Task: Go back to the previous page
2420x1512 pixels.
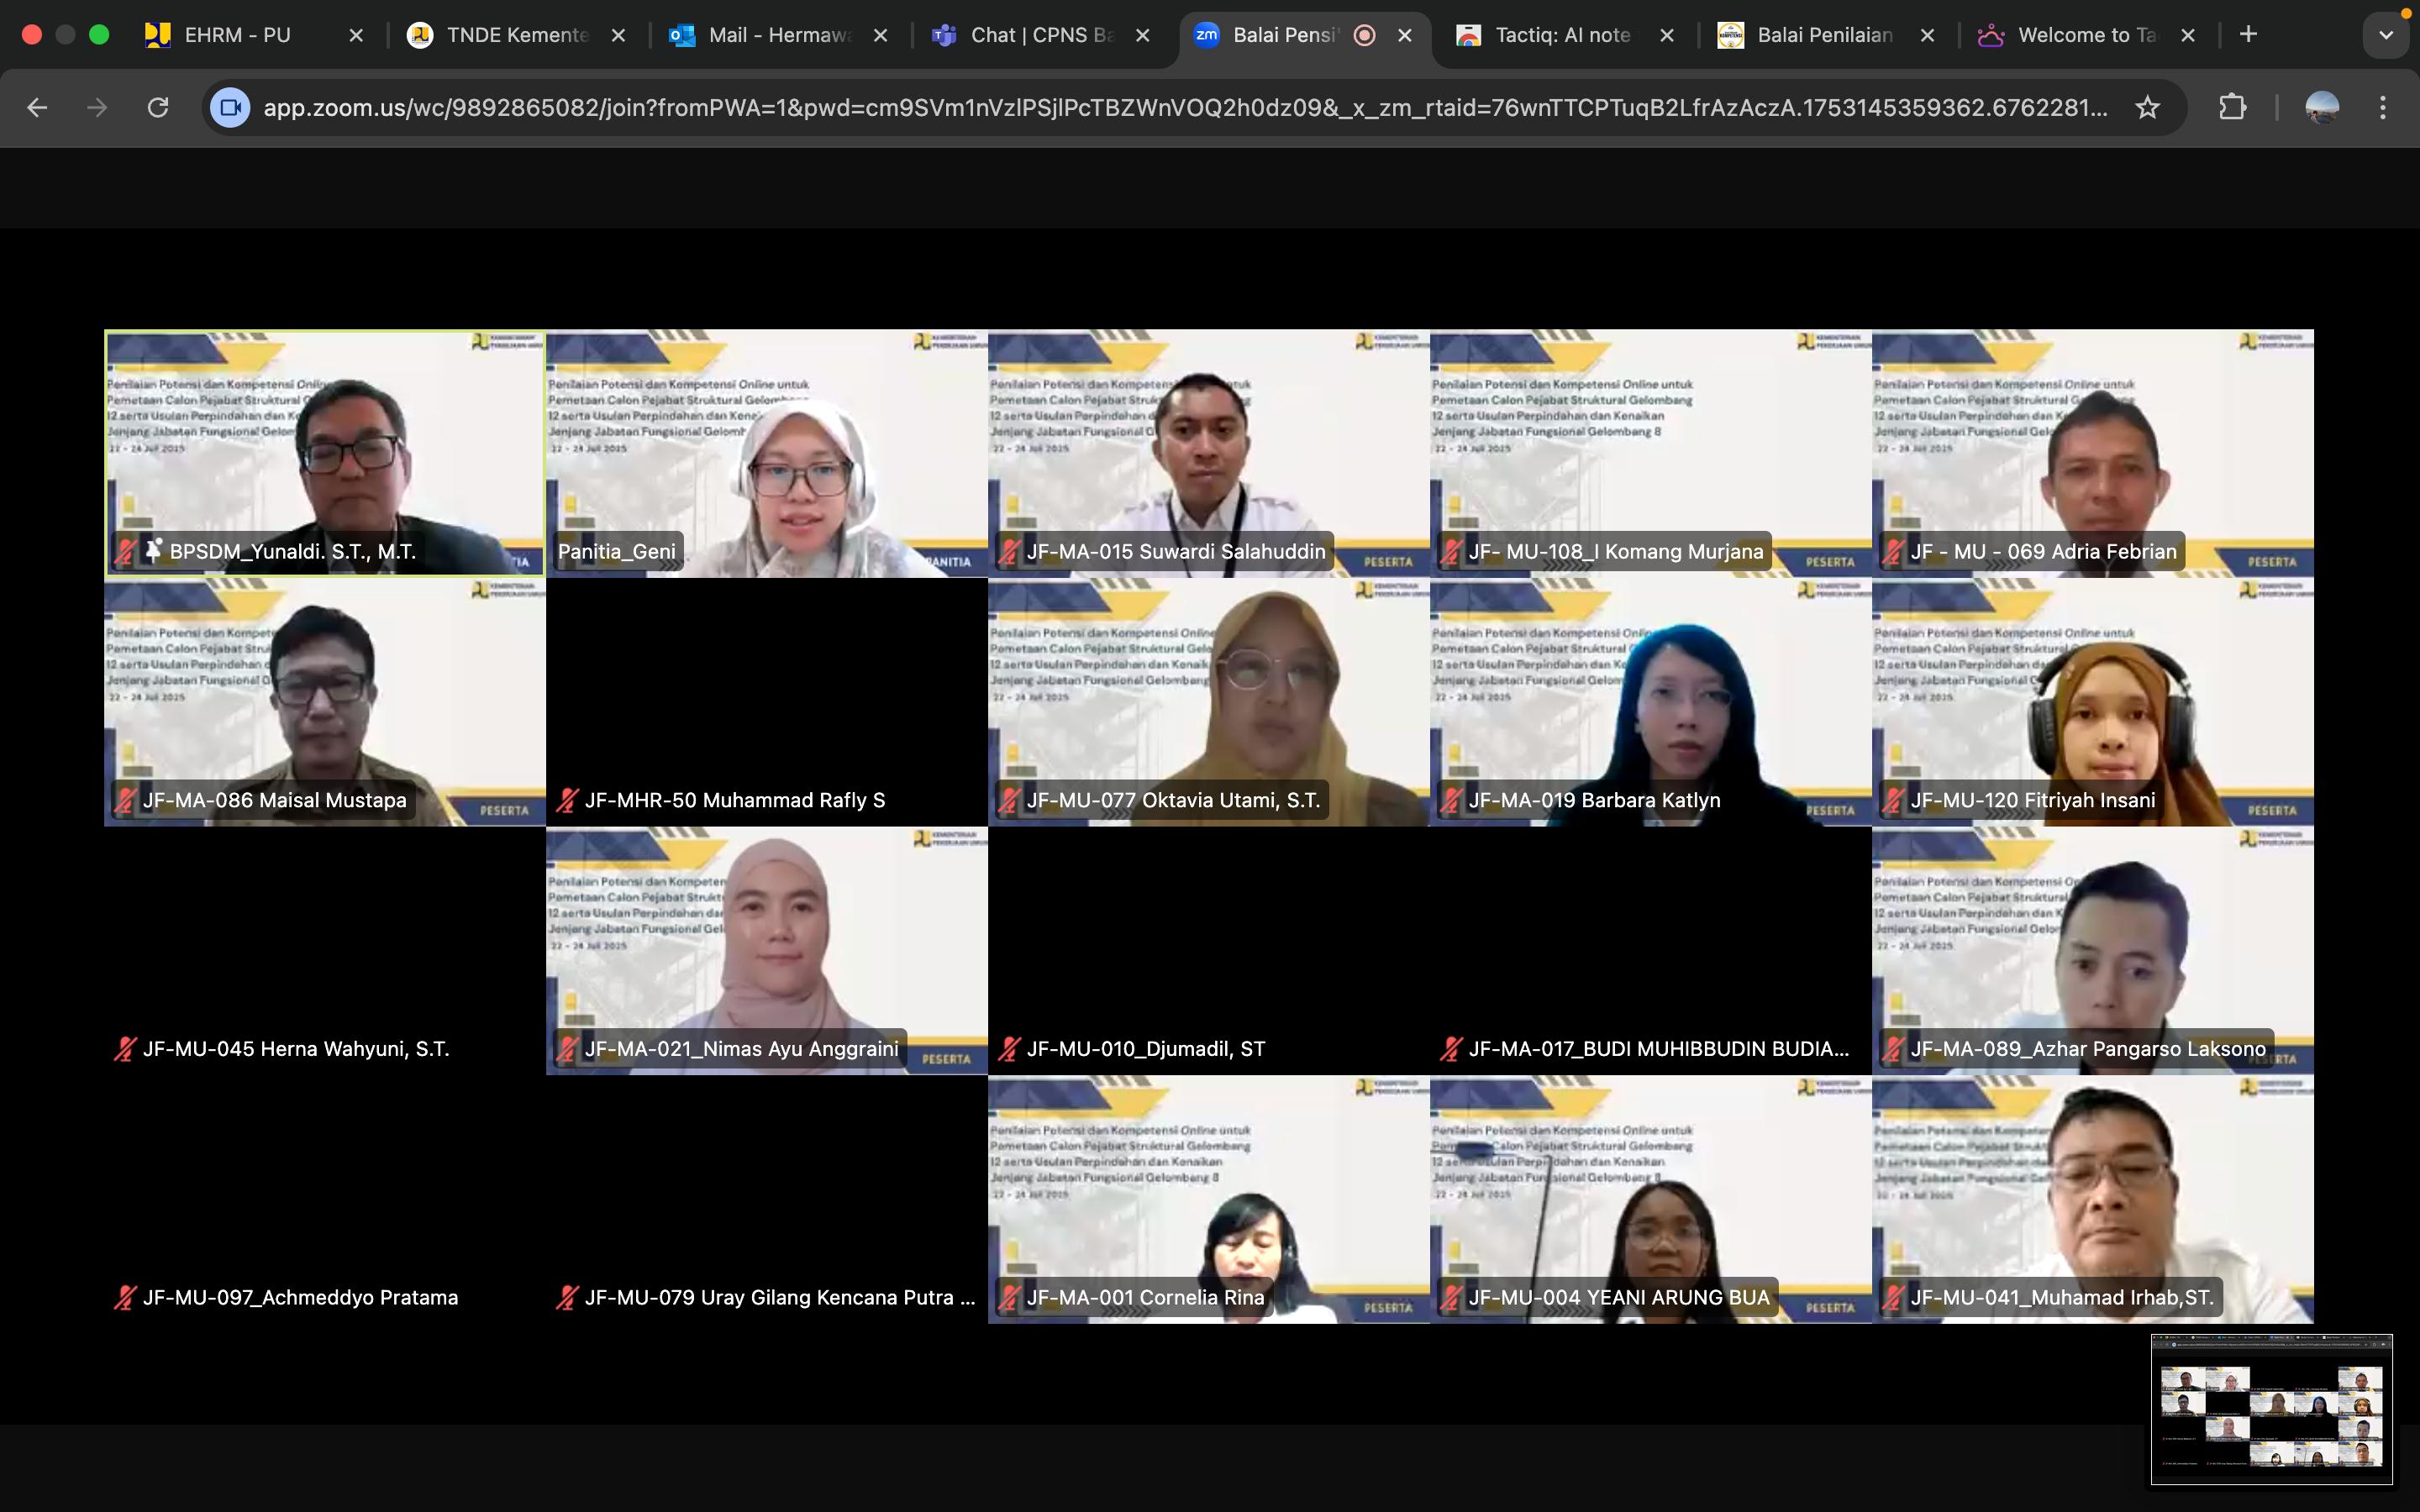Action: pos(37,107)
